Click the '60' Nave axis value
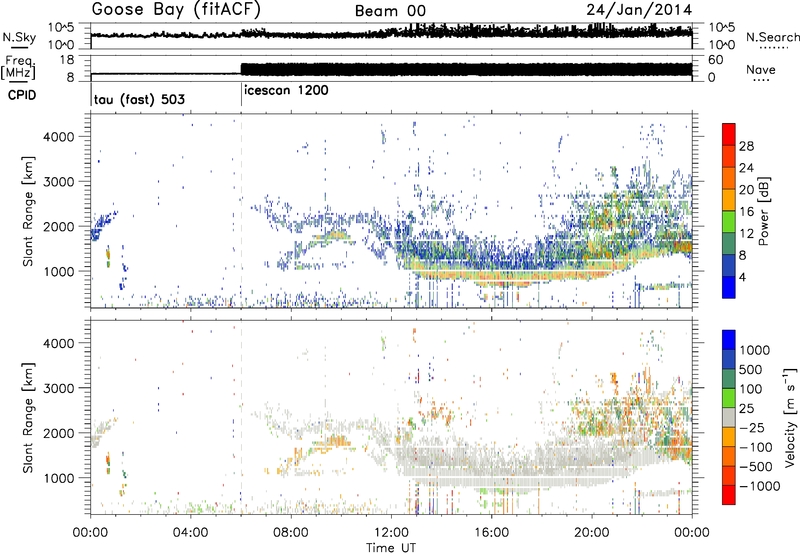 (x=715, y=60)
